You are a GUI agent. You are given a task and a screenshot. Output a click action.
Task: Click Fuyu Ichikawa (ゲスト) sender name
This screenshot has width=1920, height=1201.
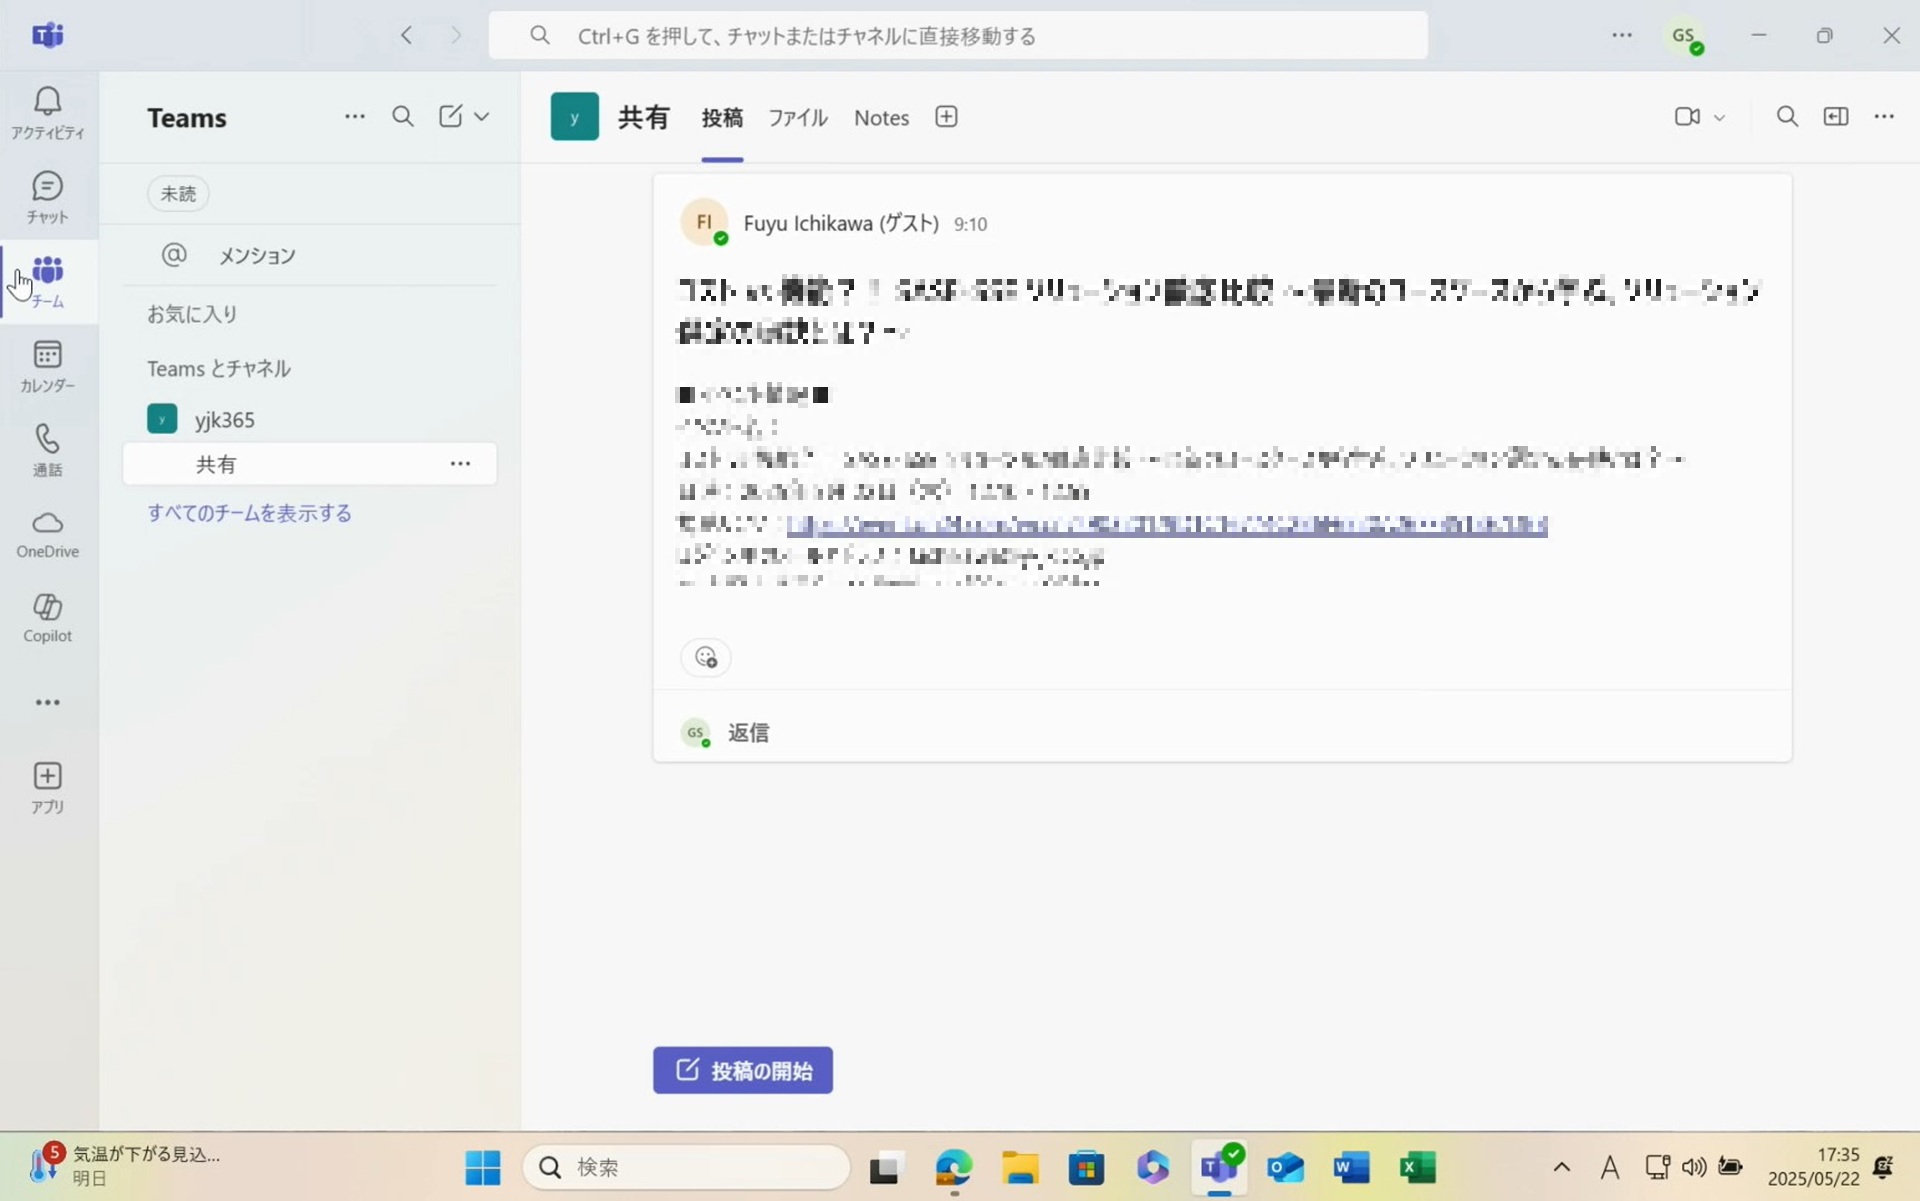[x=841, y=223]
